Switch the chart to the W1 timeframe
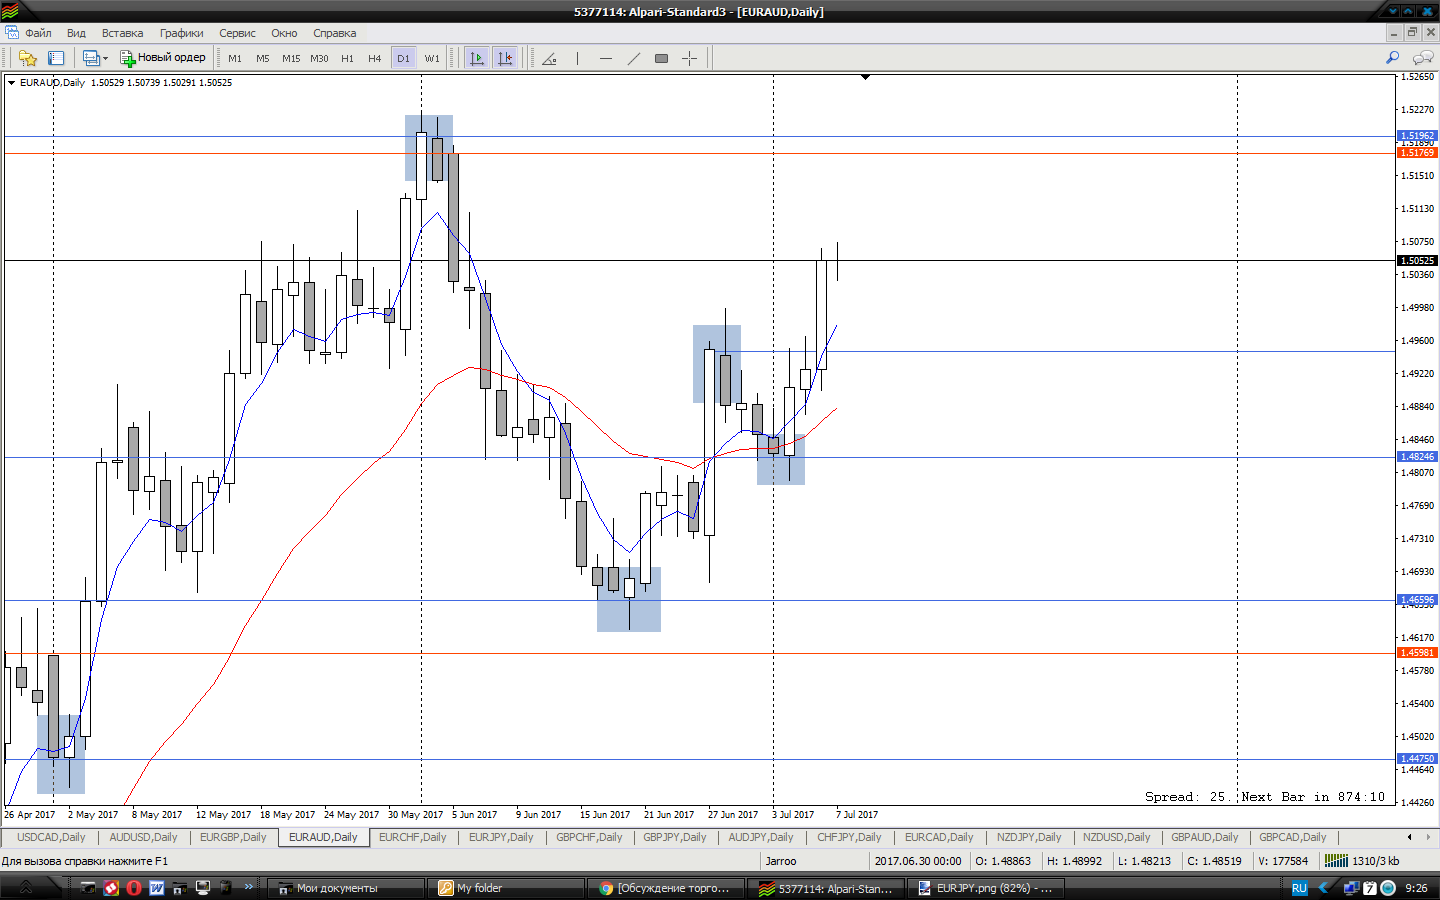Screen dimensions: 1440x900 click(x=431, y=58)
